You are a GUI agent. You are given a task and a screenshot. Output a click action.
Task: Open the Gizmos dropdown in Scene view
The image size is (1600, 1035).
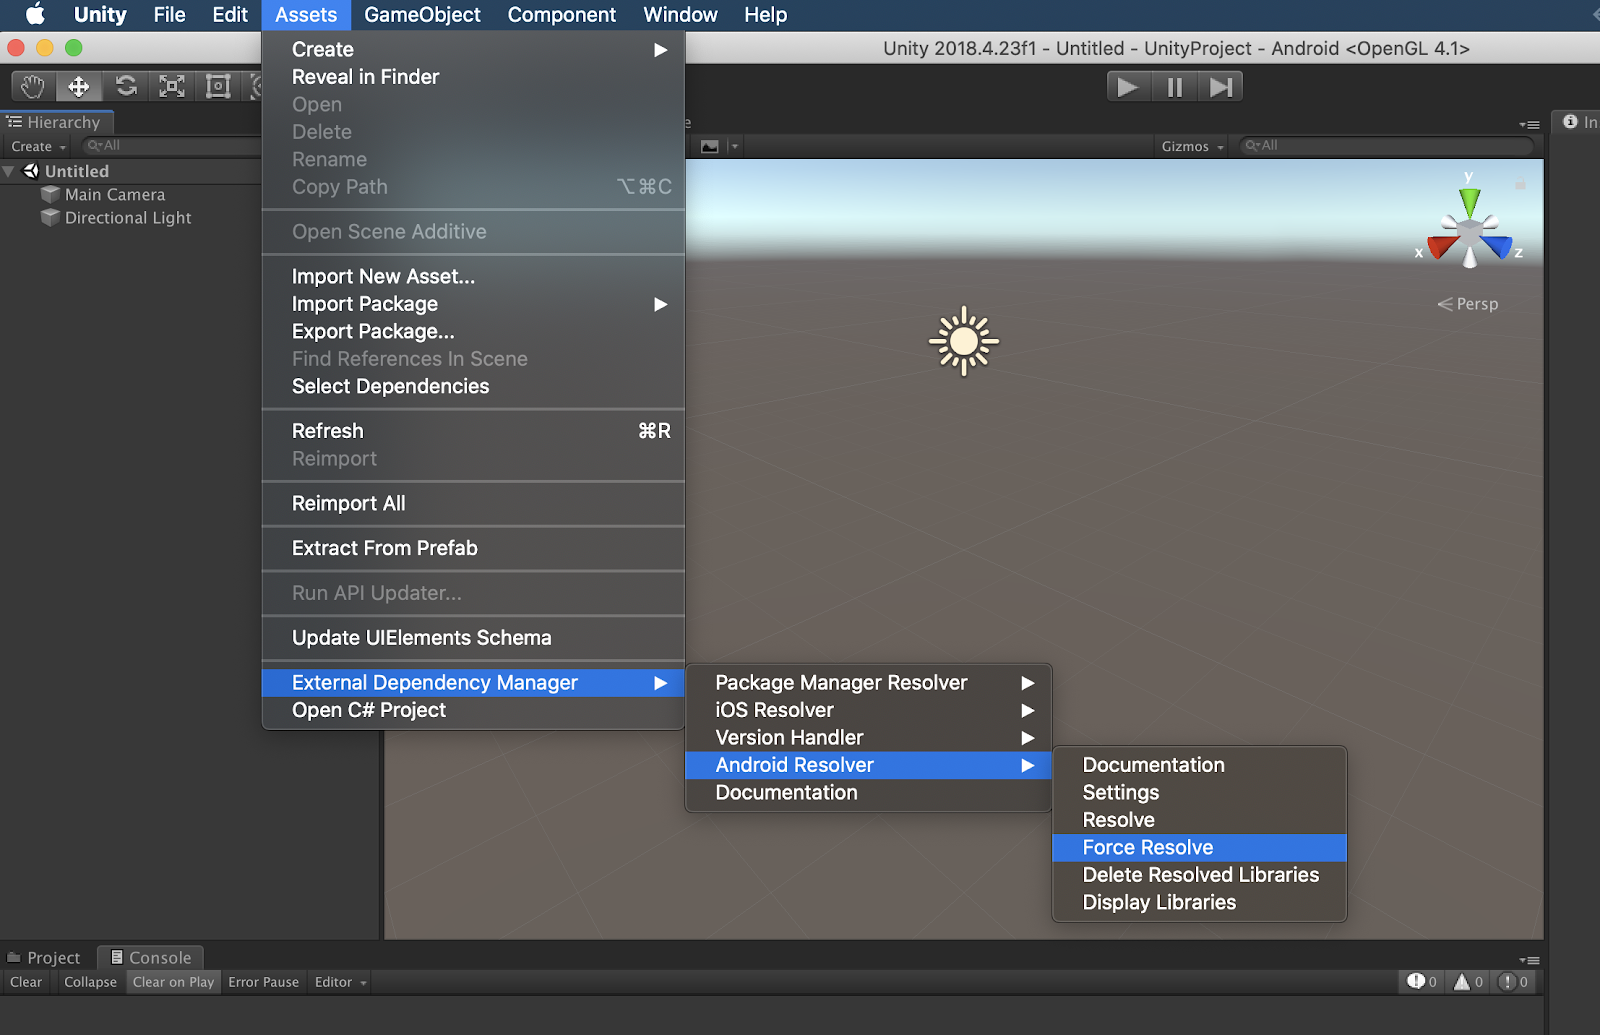(1190, 145)
